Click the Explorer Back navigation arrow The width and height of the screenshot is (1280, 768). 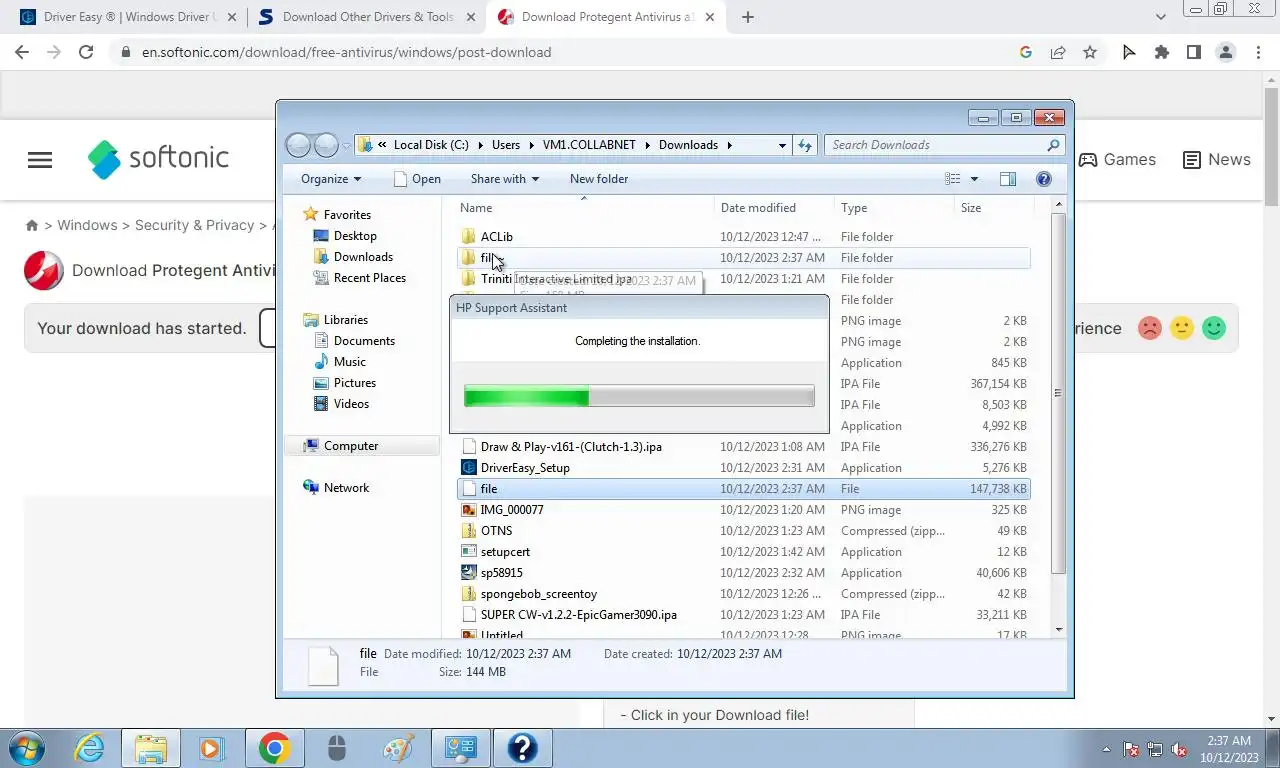point(298,146)
